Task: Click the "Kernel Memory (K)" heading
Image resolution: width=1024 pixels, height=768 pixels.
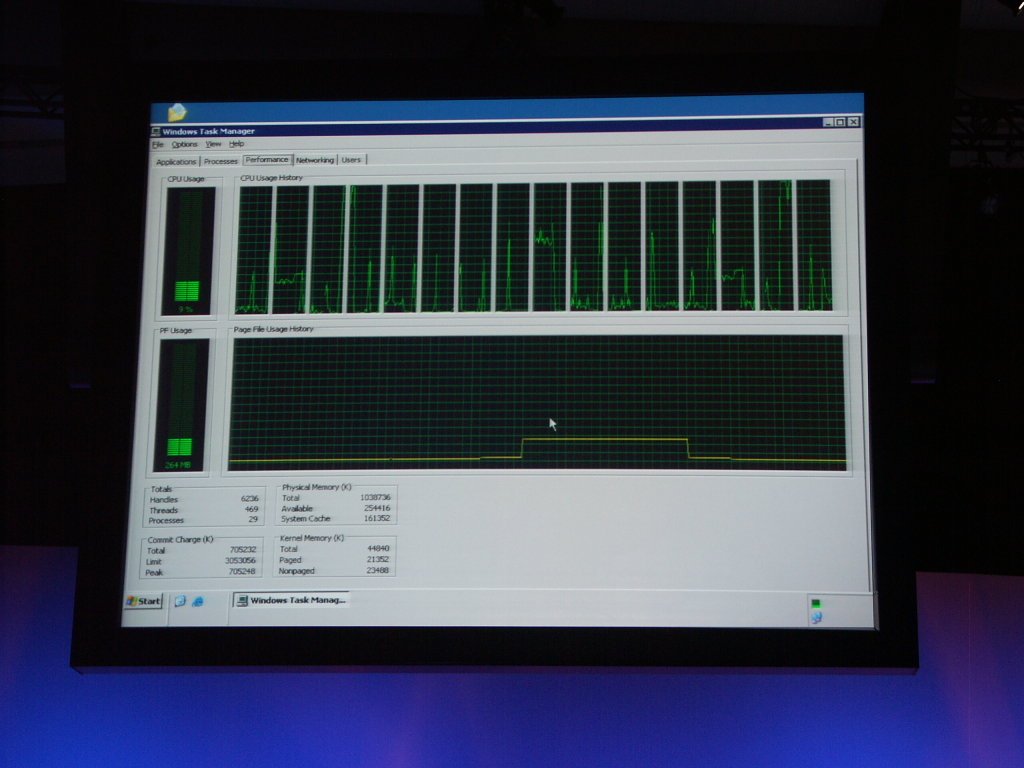Action: click(312, 538)
